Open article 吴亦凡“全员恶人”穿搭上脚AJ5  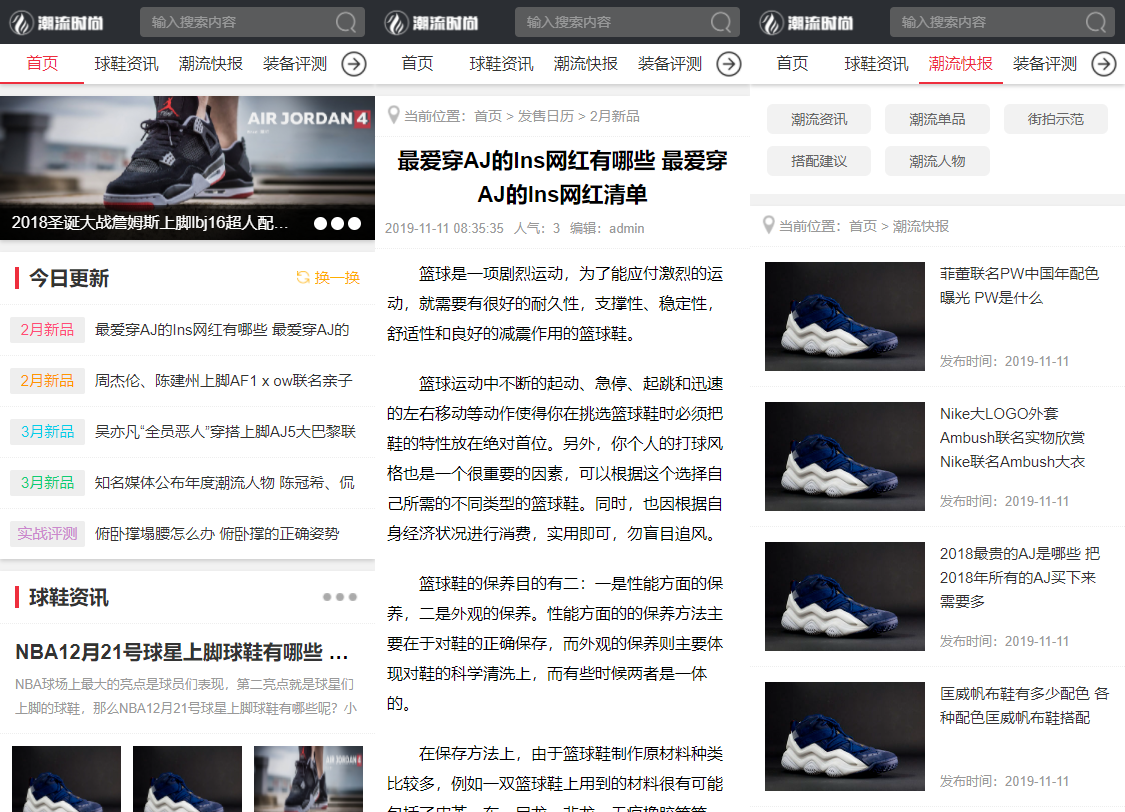click(225, 431)
